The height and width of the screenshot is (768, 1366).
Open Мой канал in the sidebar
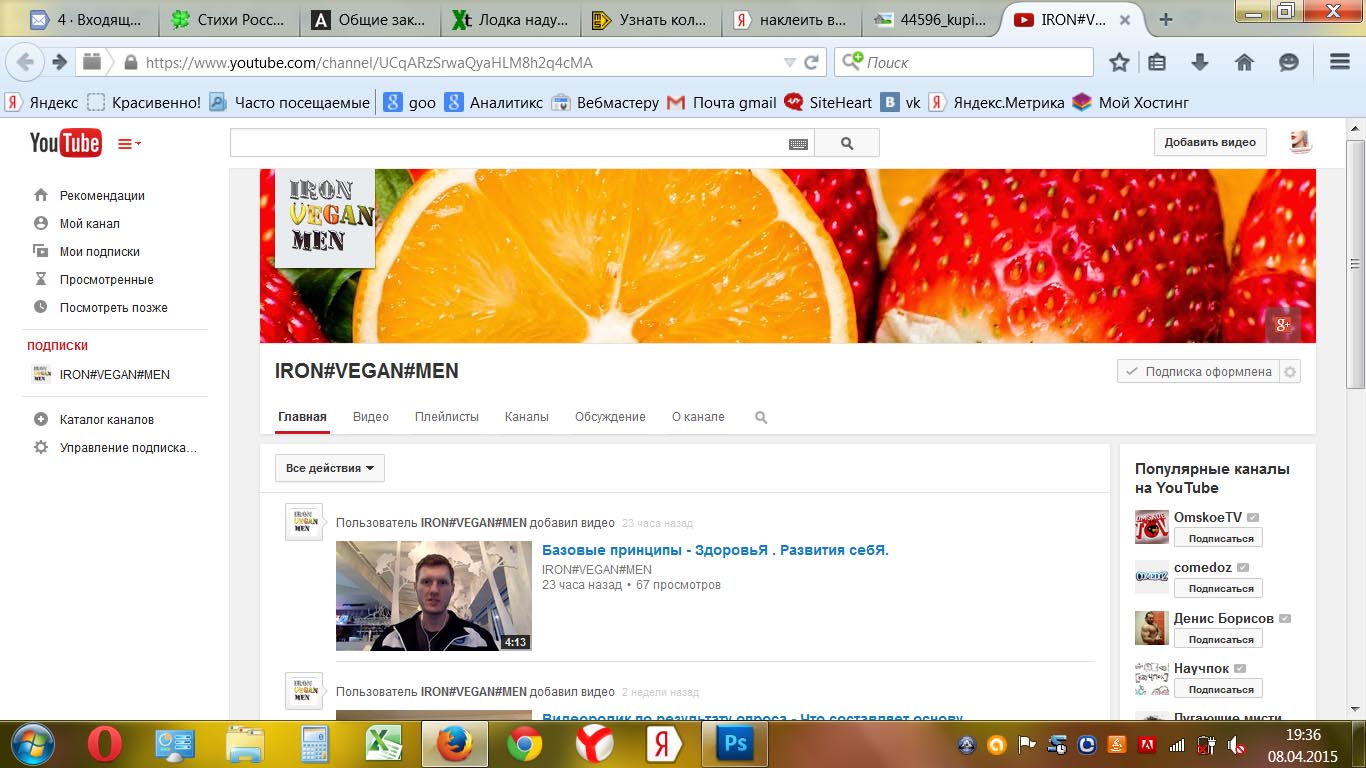(90, 224)
